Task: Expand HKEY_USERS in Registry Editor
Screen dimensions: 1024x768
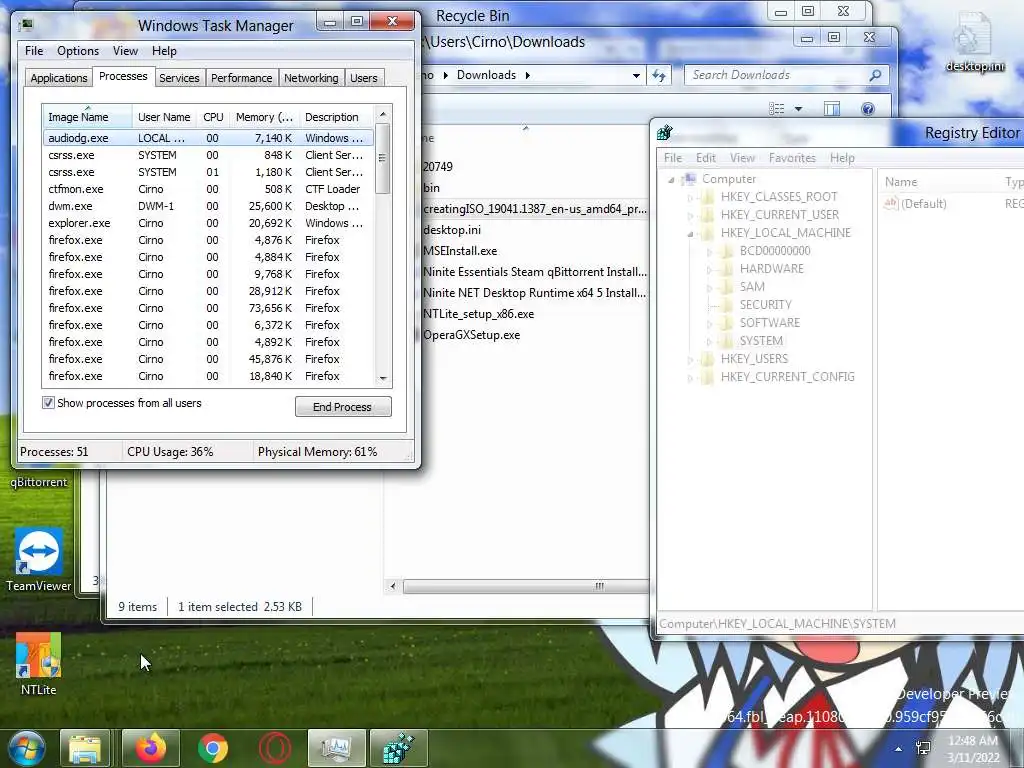Action: click(x=690, y=359)
